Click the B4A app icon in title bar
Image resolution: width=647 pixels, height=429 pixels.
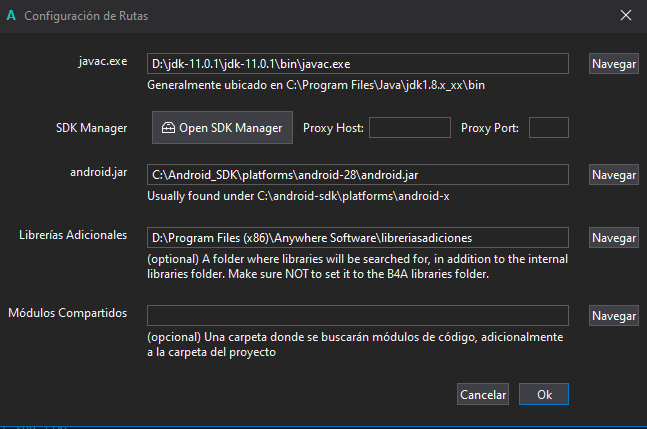[11, 16]
